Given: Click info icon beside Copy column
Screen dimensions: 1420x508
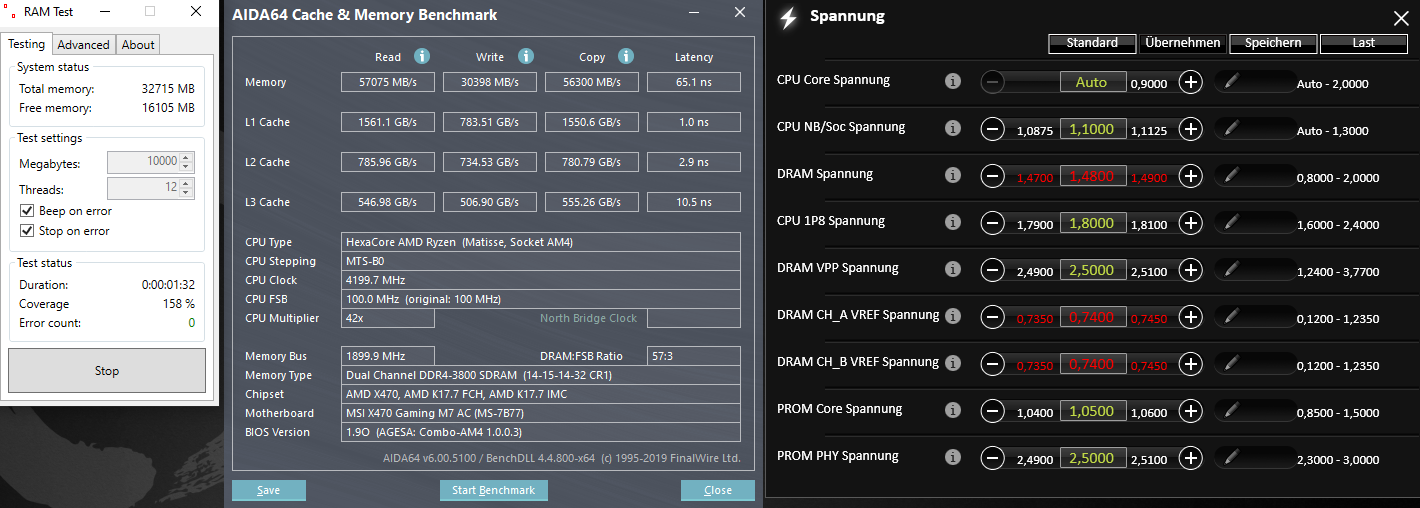Looking at the screenshot, I should click(626, 57).
